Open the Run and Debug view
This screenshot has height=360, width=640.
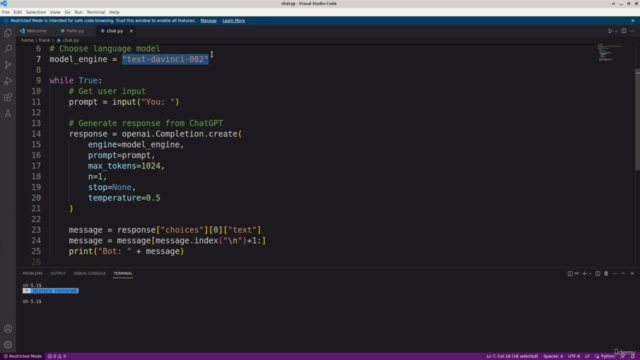(x=8, y=81)
